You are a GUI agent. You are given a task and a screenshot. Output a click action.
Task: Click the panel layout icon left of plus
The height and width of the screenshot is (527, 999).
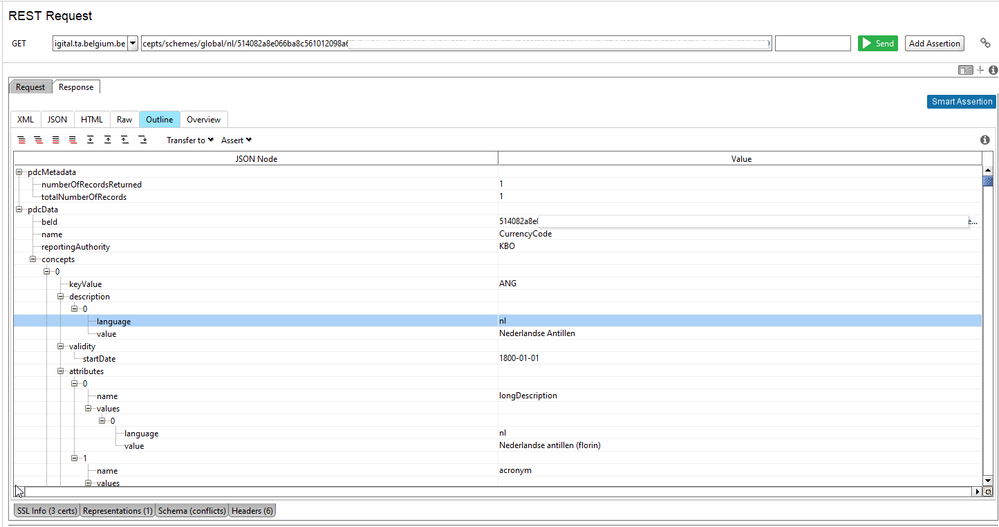pyautogui.click(x=966, y=70)
